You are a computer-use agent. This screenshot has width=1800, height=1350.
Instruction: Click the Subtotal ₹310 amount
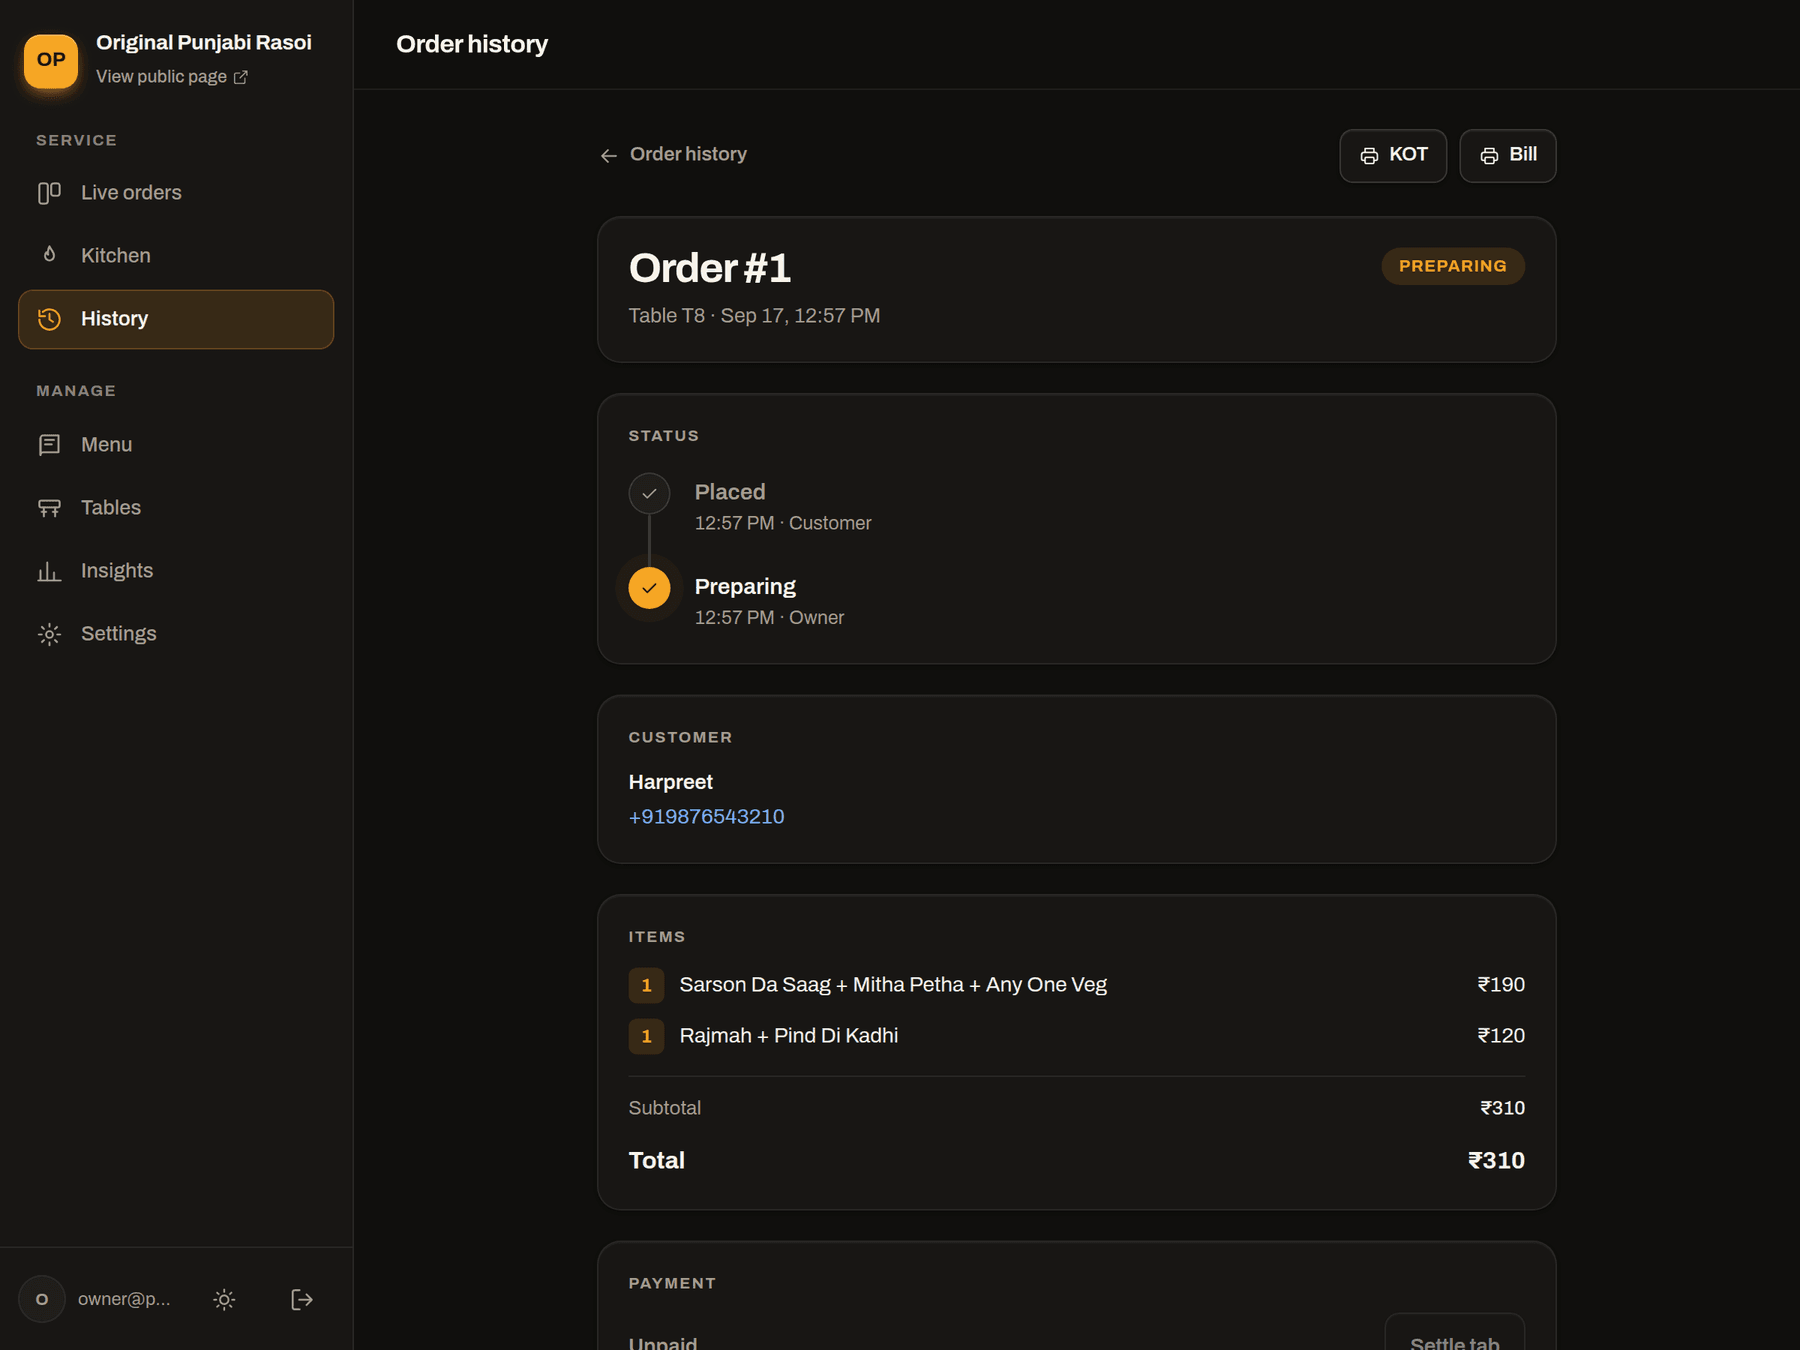[x=1502, y=1108]
